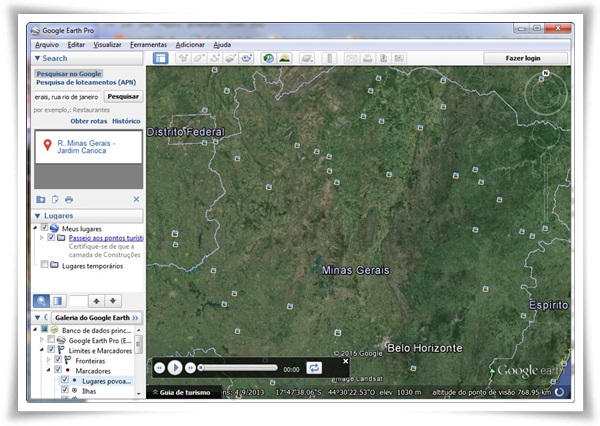Uncheck the Passeio aos pontos turísticos checkbox
This screenshot has height=426, width=600.
[51, 237]
